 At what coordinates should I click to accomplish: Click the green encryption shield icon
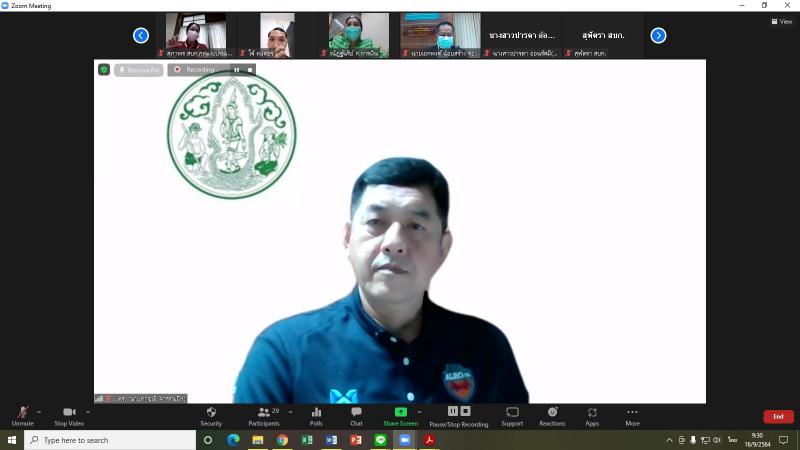pyautogui.click(x=104, y=69)
